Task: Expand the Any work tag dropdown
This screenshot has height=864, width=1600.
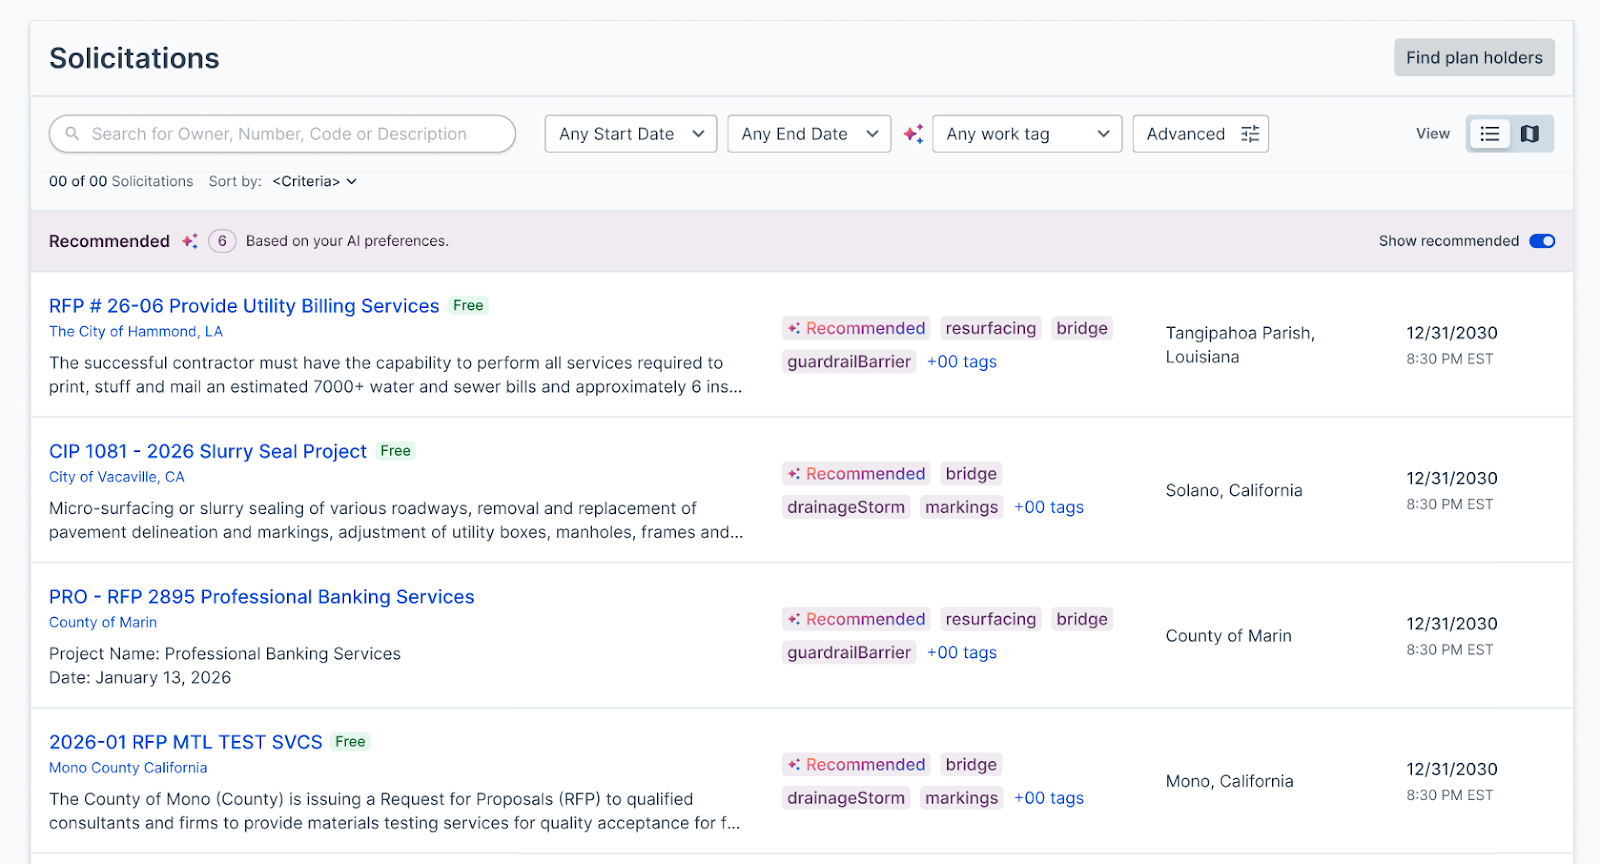Action: [1027, 134]
